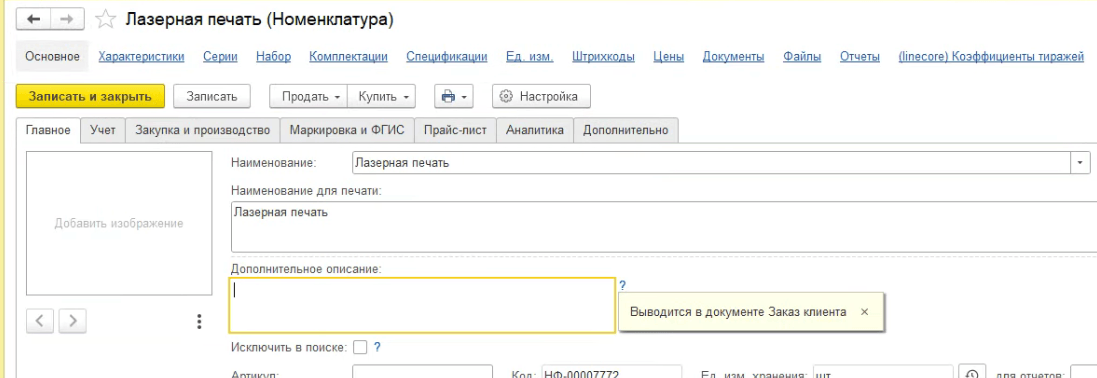
Task: Open the Ед. изм. link
Action: click(530, 57)
